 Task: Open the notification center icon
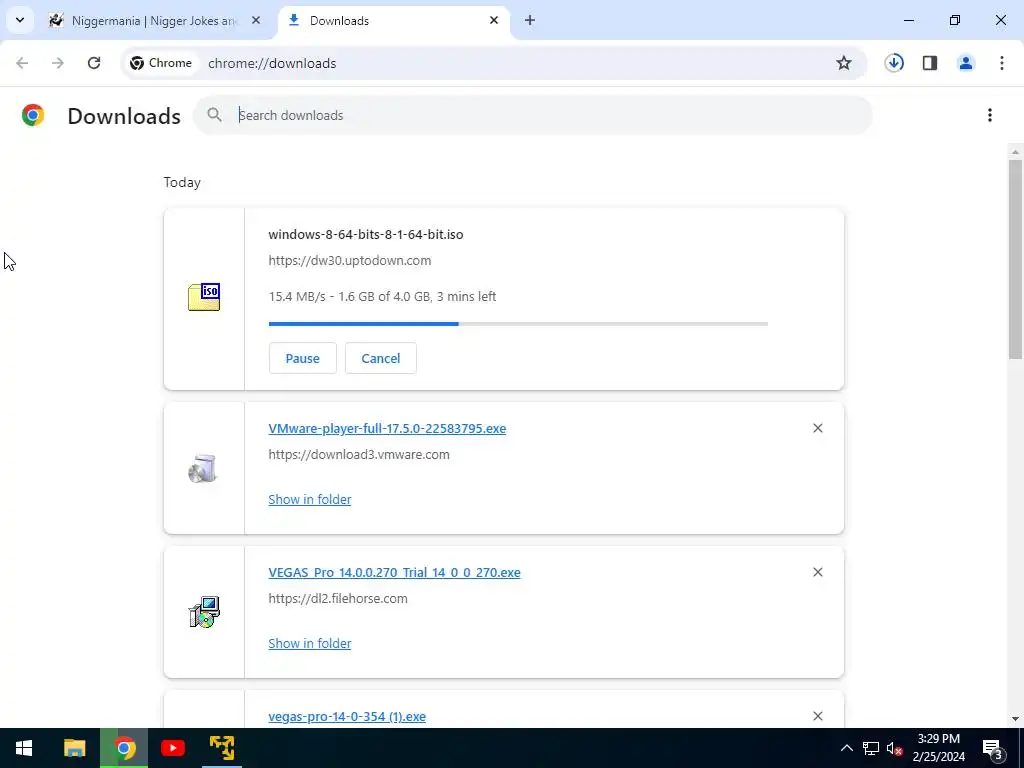click(x=993, y=748)
